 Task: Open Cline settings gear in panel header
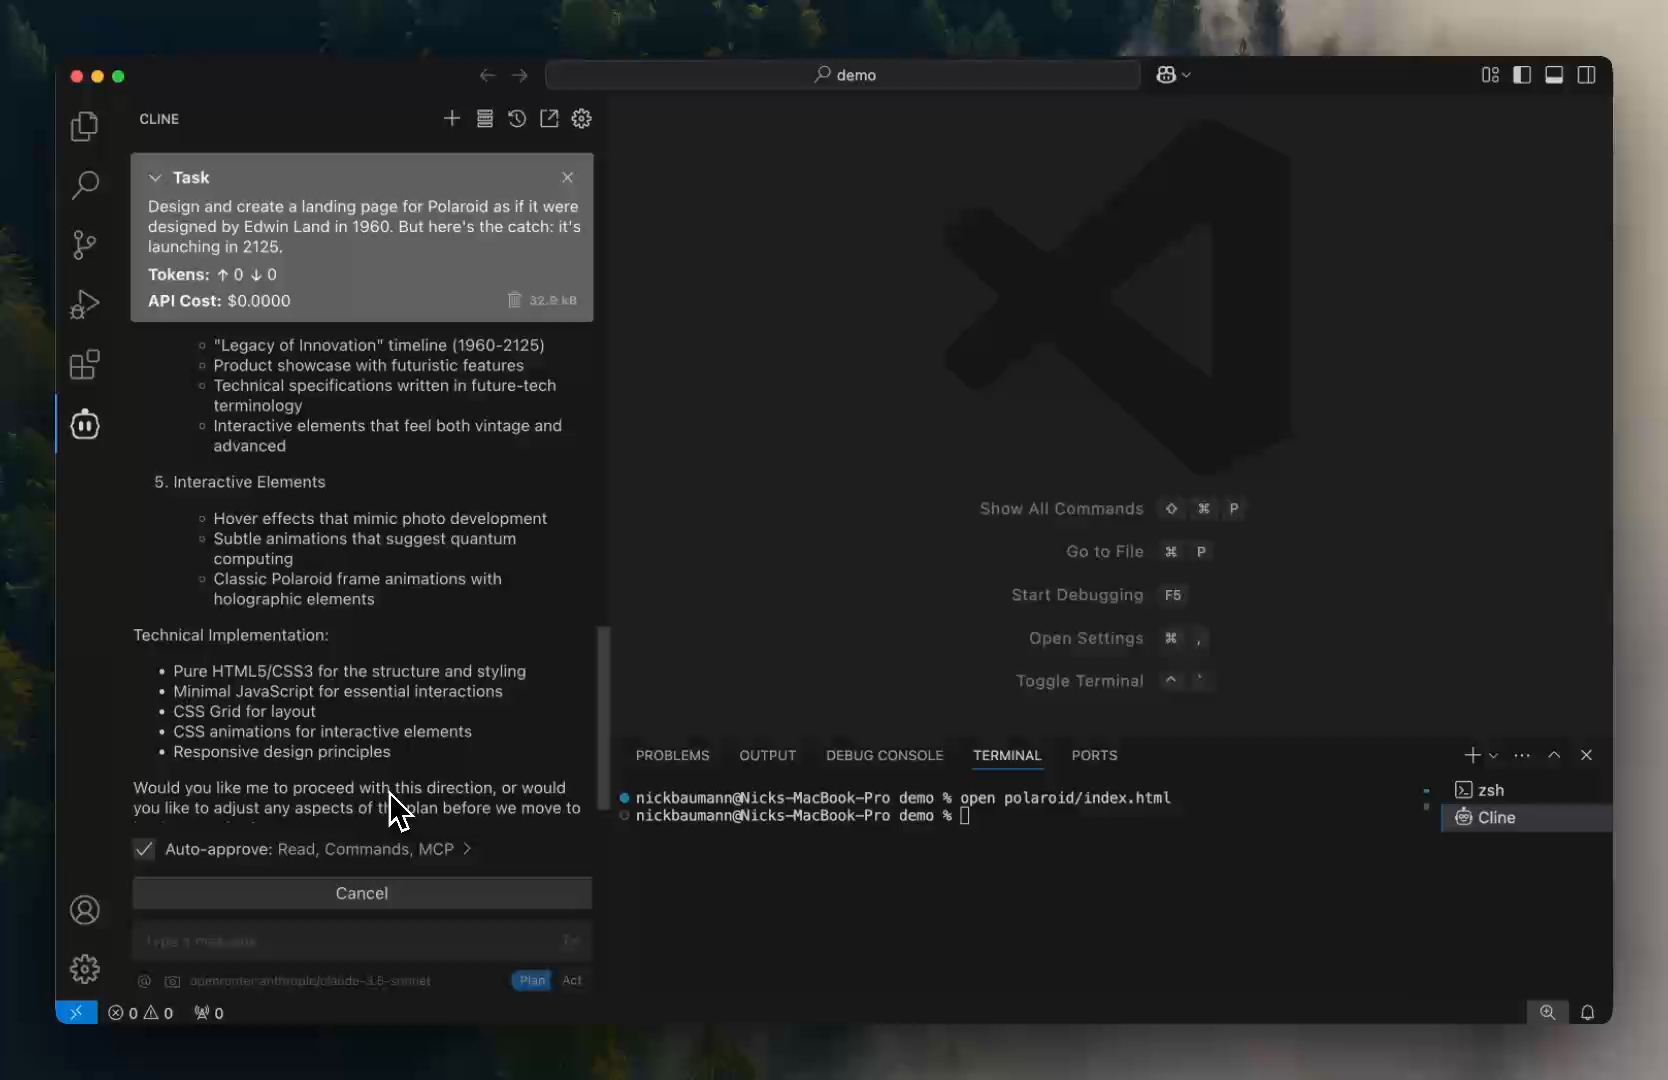tap(581, 119)
